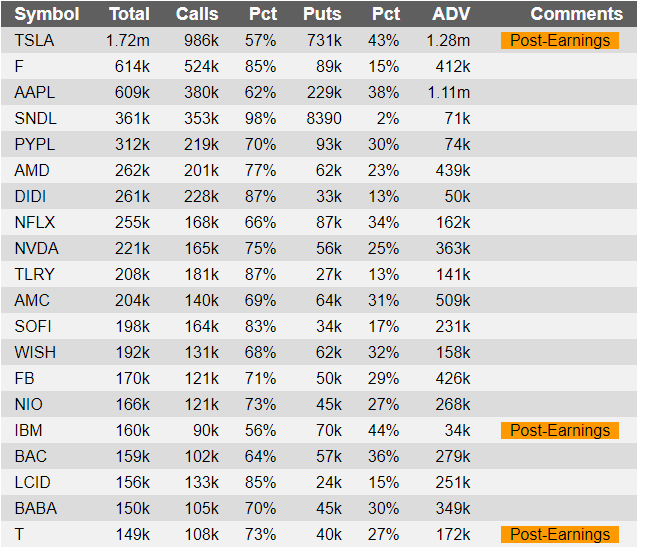Click the Comments column header
Viewport: 671px width, 555px height.
pyautogui.click(x=576, y=14)
